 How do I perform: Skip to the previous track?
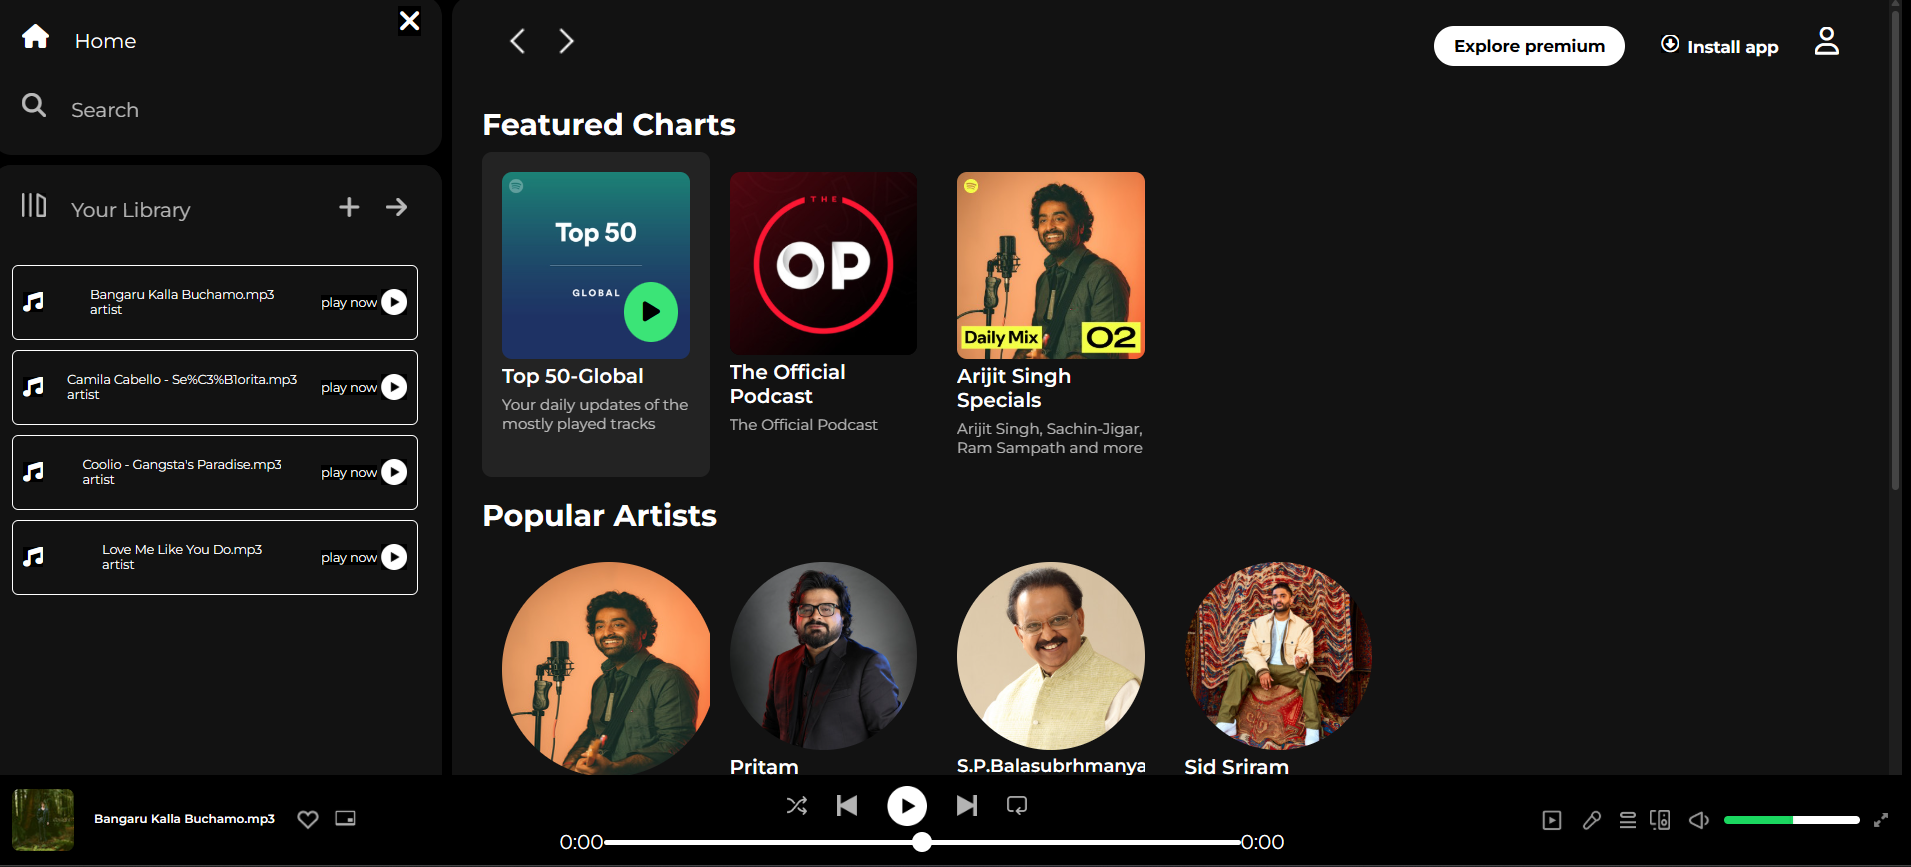[x=847, y=805]
